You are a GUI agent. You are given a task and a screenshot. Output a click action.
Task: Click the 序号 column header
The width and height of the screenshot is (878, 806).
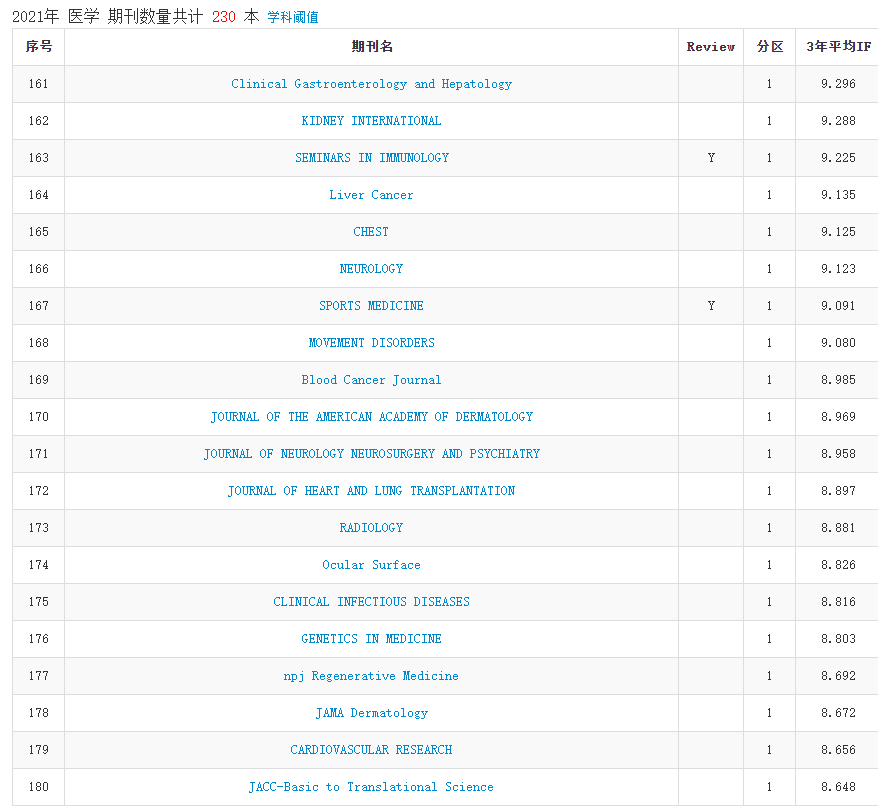(39, 46)
